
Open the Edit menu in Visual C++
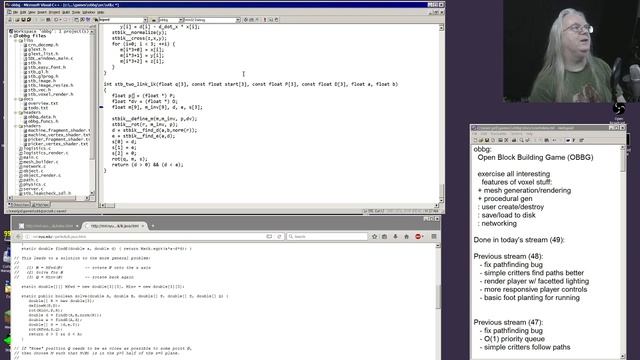[23, 12]
